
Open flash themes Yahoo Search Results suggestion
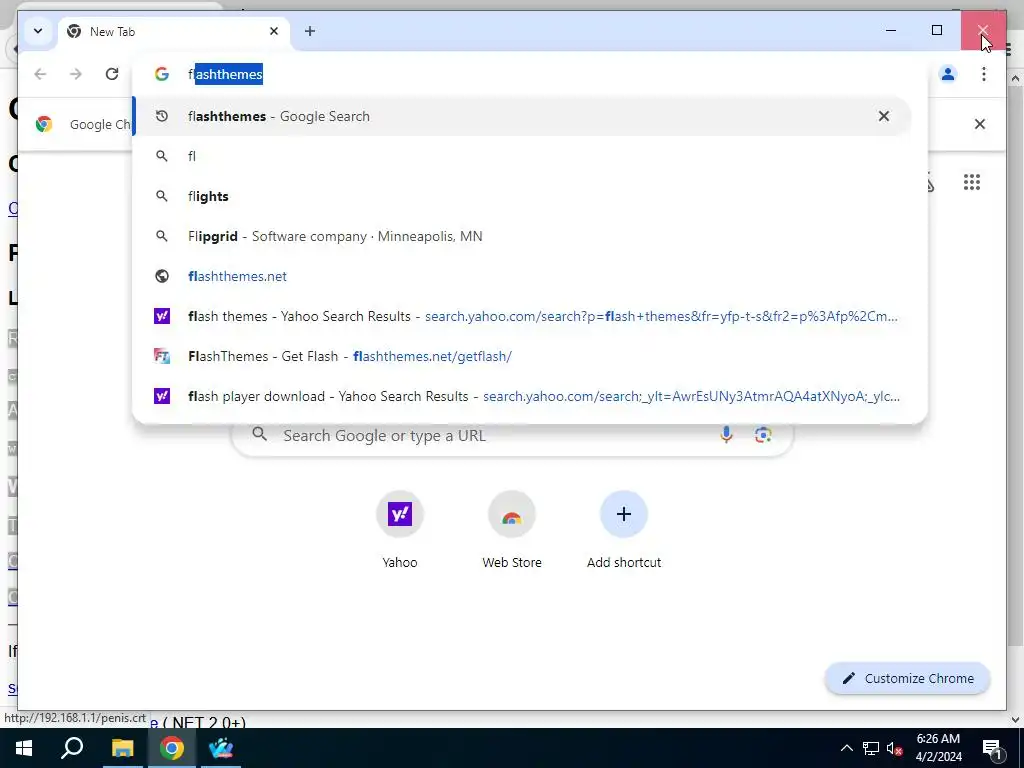tap(522, 316)
